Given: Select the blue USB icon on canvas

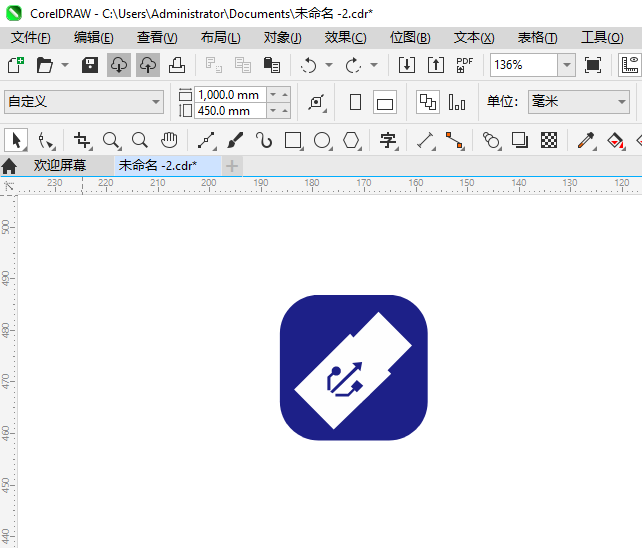Looking at the screenshot, I should 354,368.
